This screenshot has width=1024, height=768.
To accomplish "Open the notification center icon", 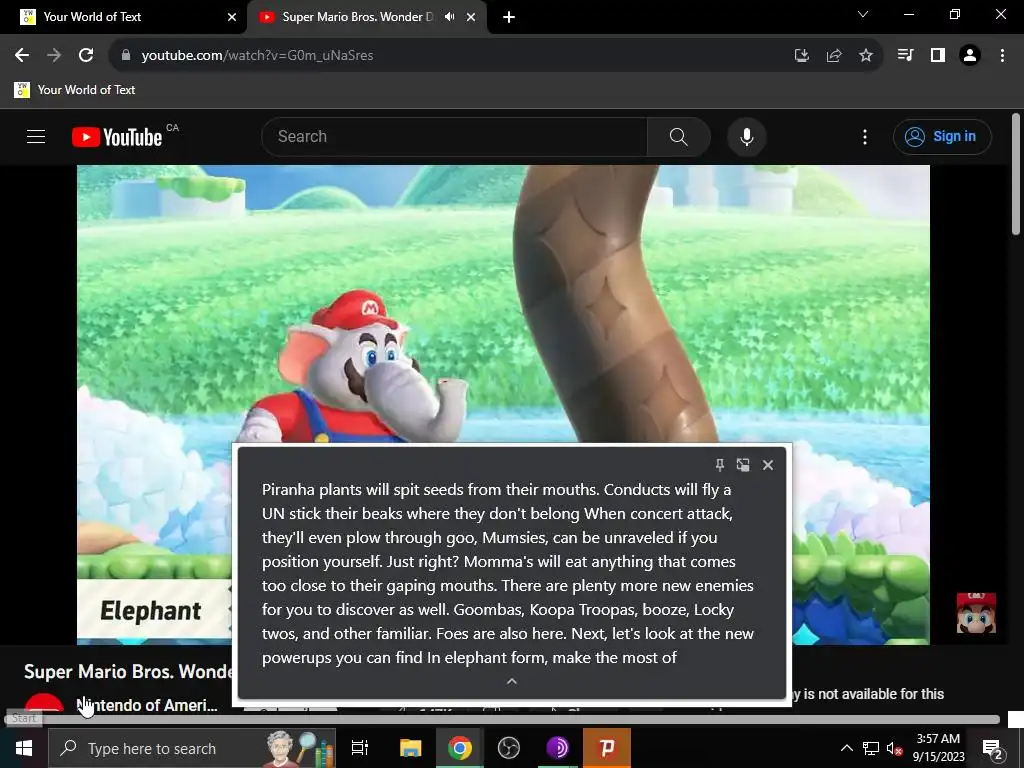I will 992,748.
